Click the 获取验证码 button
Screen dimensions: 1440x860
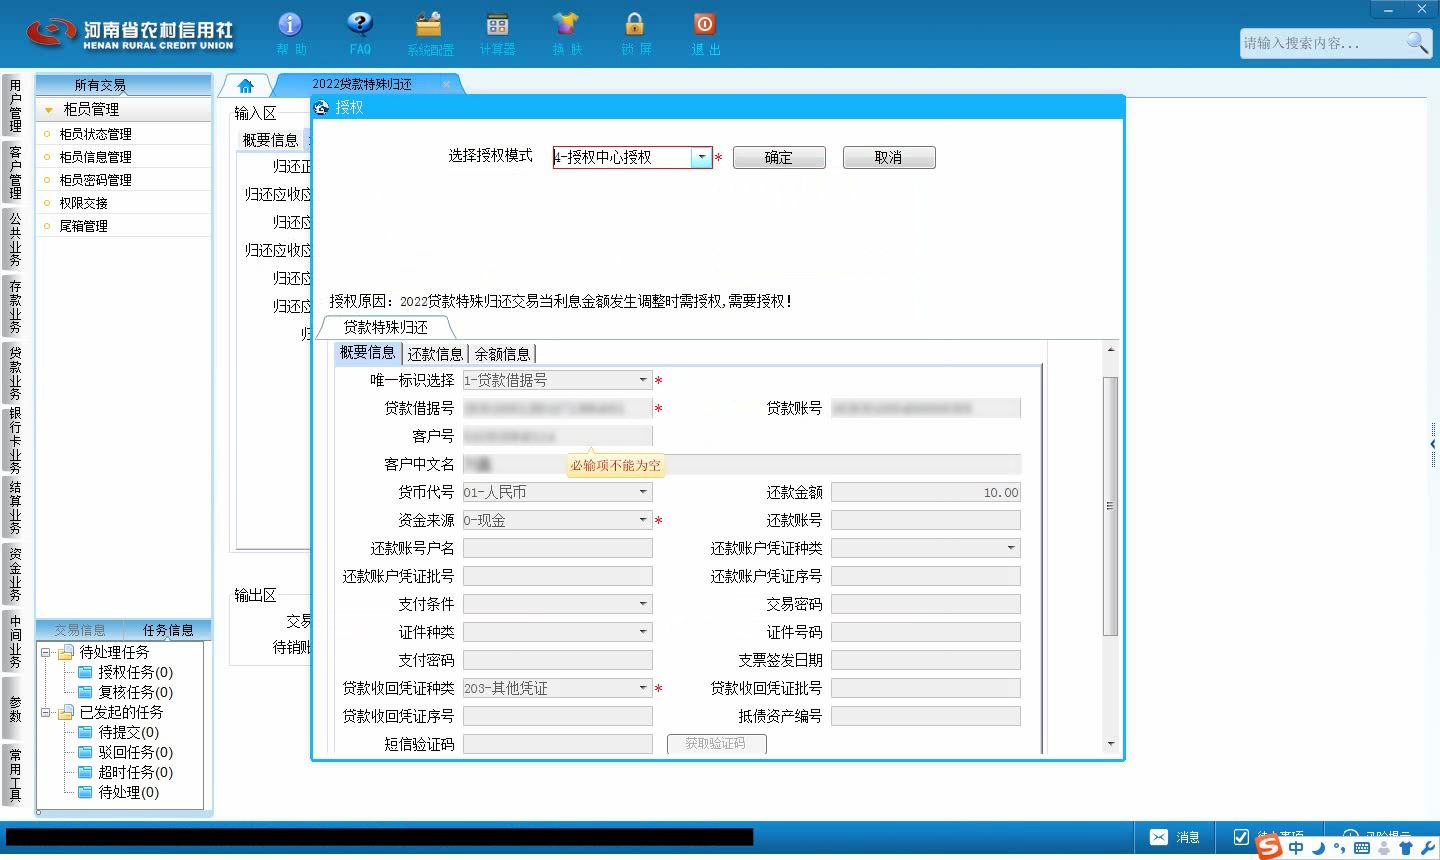[716, 744]
